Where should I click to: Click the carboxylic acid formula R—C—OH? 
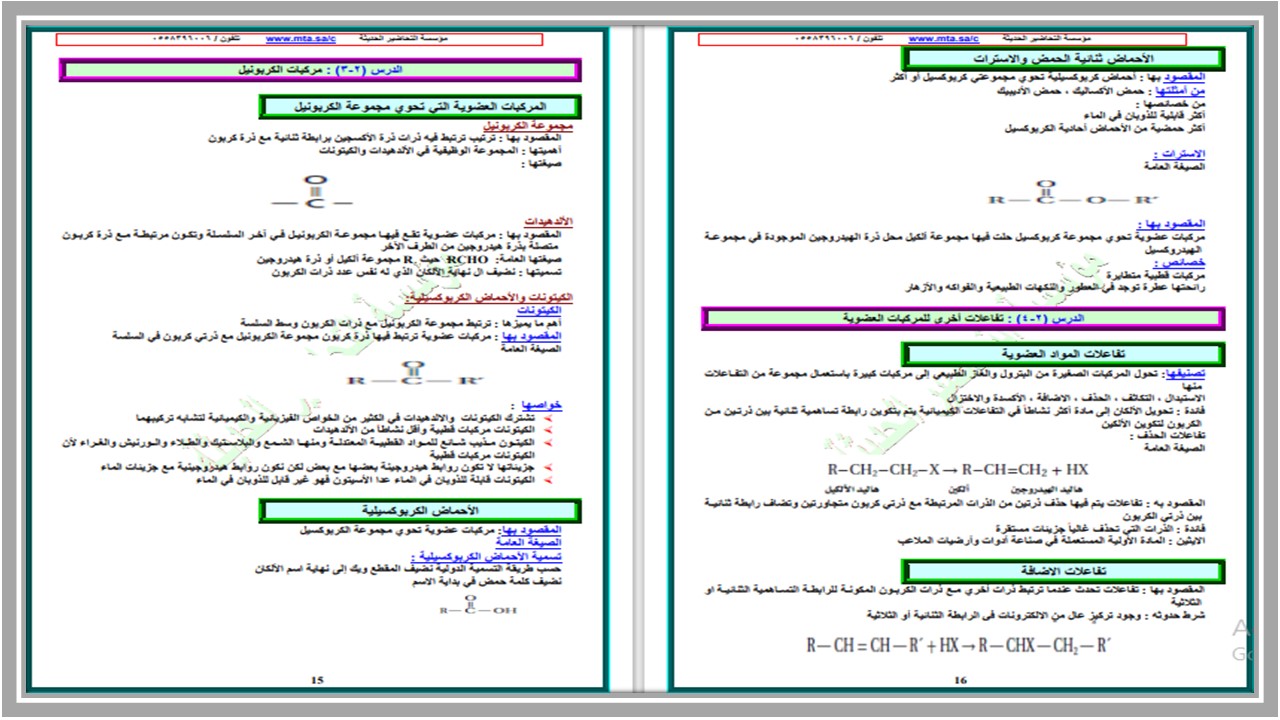tap(478, 604)
